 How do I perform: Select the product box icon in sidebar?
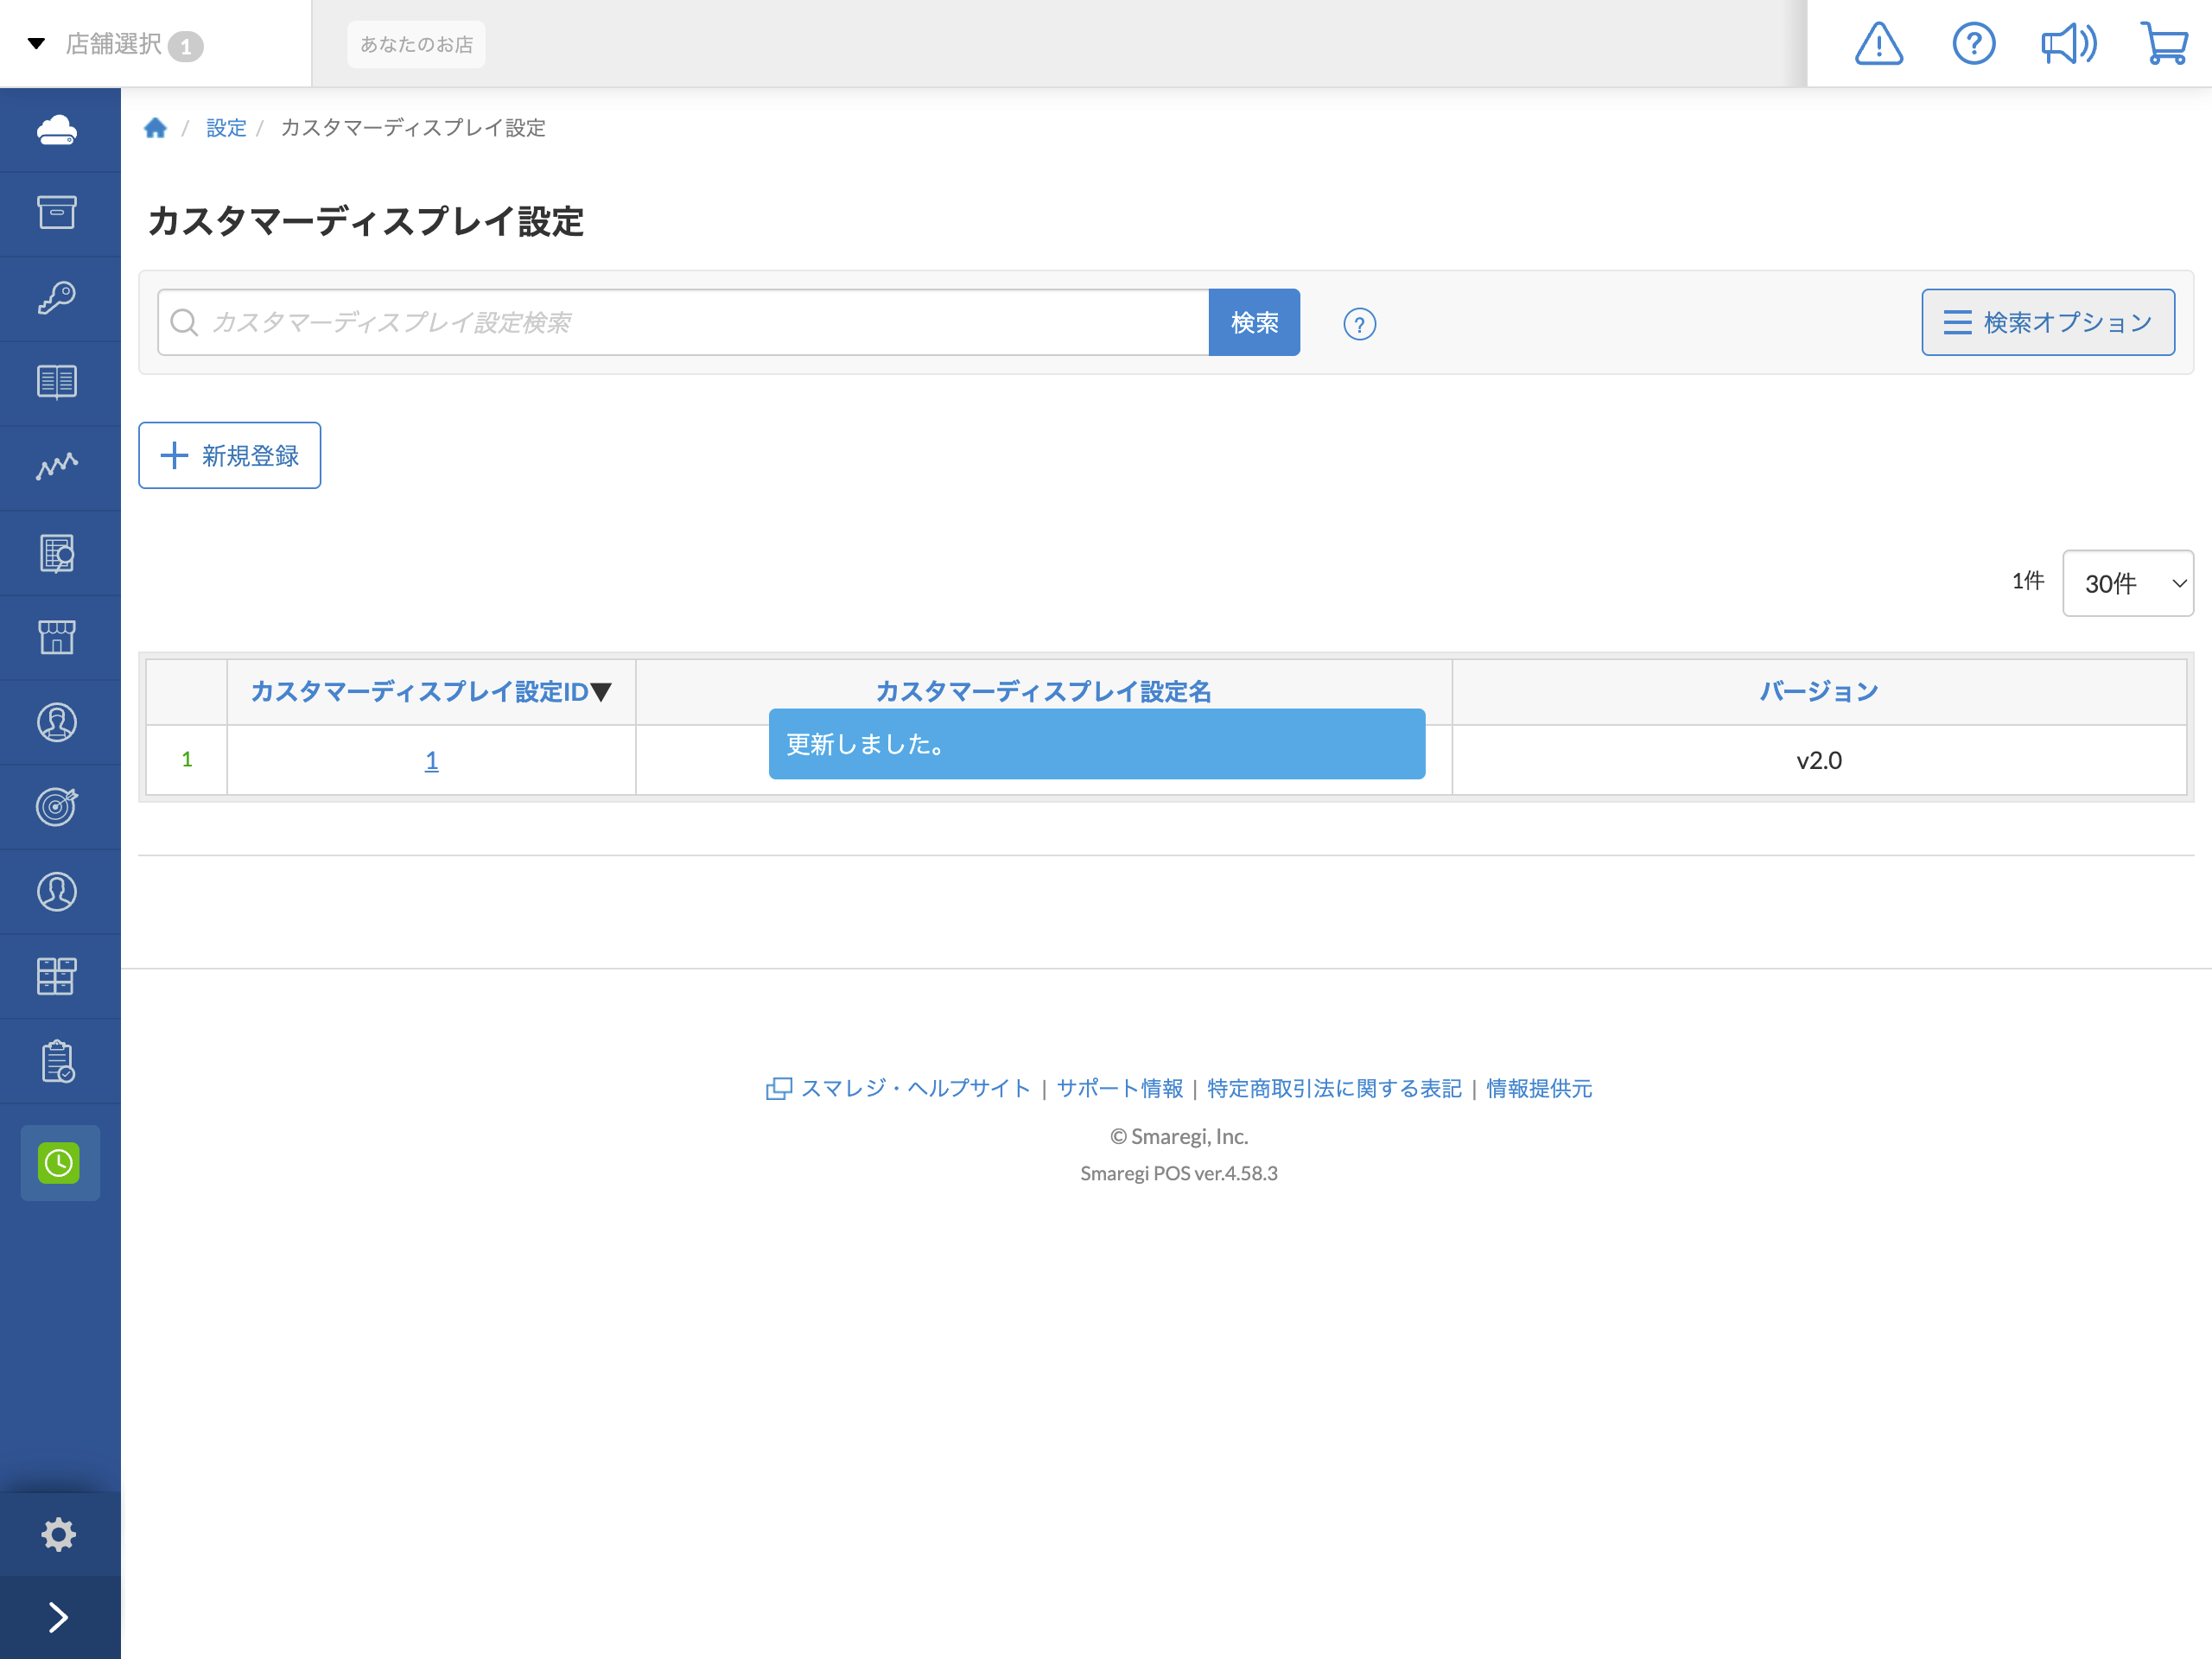(59, 212)
